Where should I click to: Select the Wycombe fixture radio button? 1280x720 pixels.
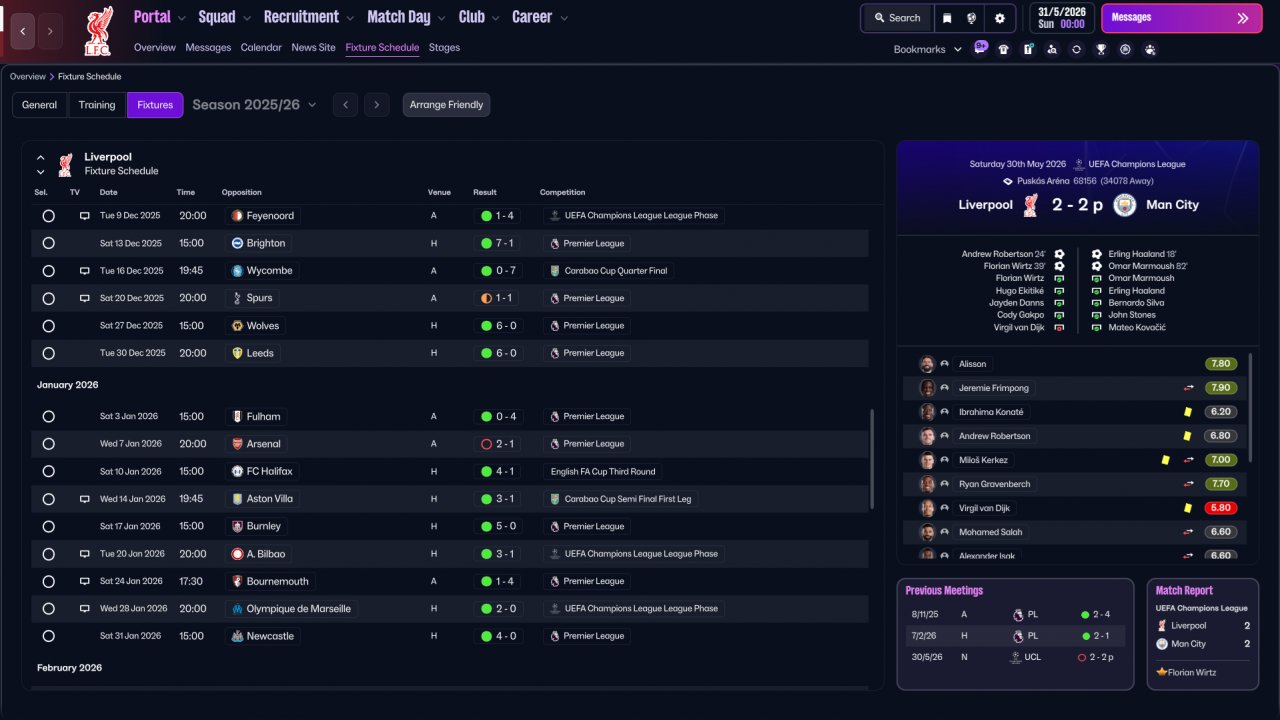coord(48,271)
